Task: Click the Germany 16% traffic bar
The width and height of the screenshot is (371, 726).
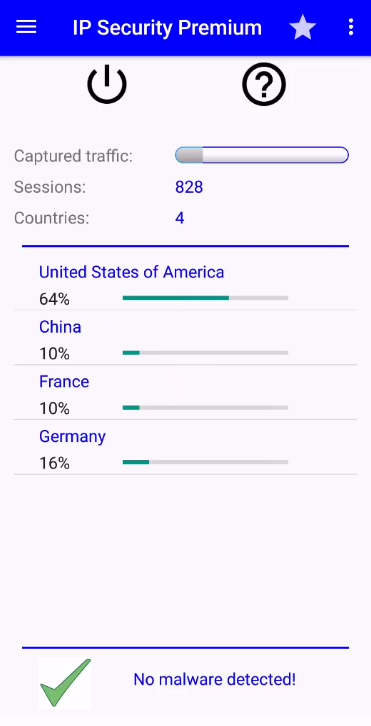Action: coord(205,462)
